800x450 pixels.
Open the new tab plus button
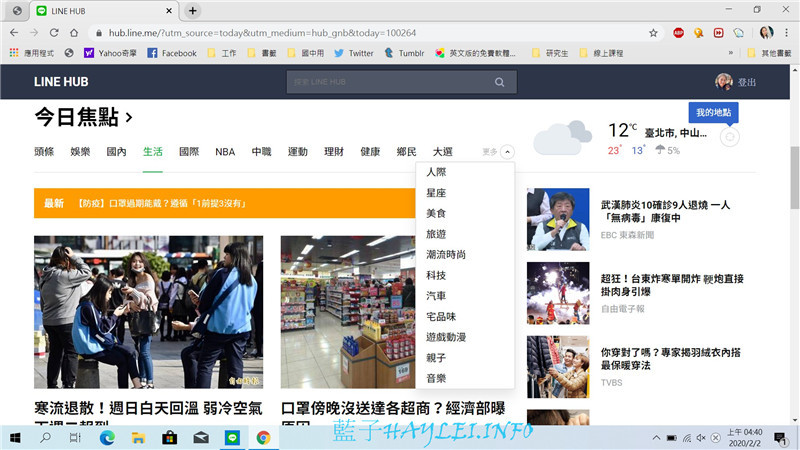coord(192,11)
